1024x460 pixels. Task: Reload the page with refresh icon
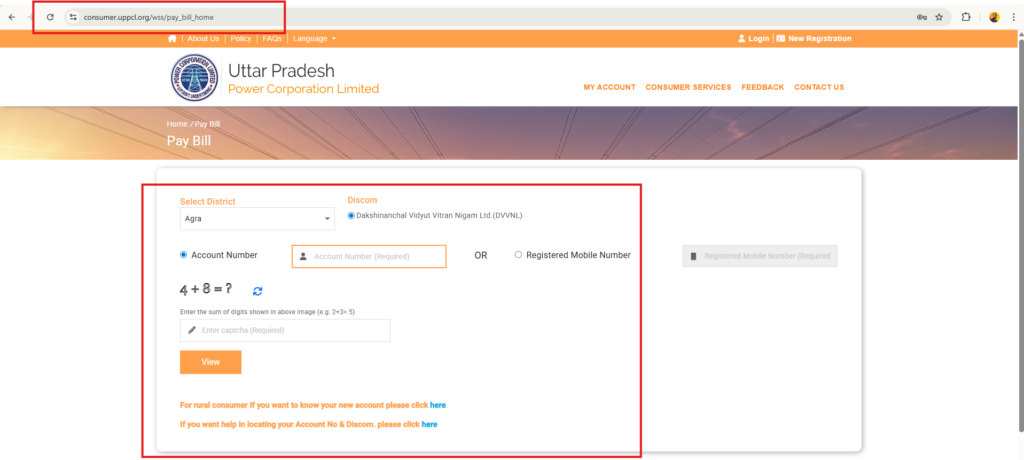click(x=50, y=18)
